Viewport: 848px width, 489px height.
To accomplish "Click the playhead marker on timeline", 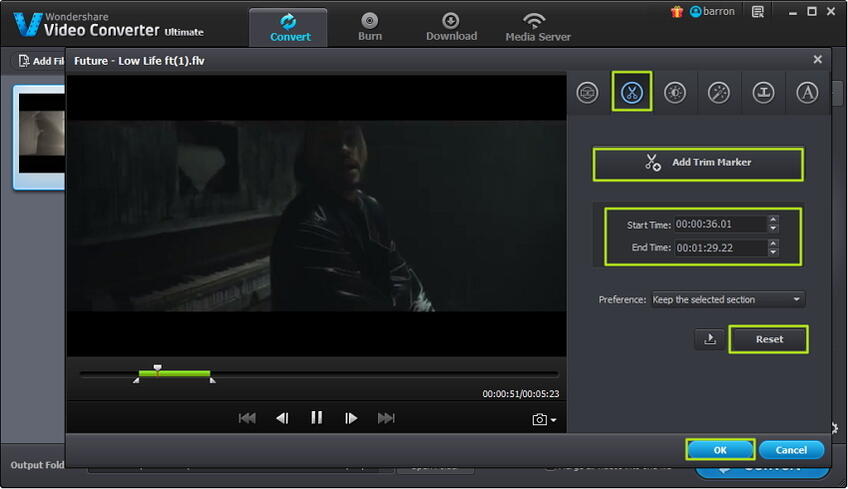I will (x=157, y=368).
